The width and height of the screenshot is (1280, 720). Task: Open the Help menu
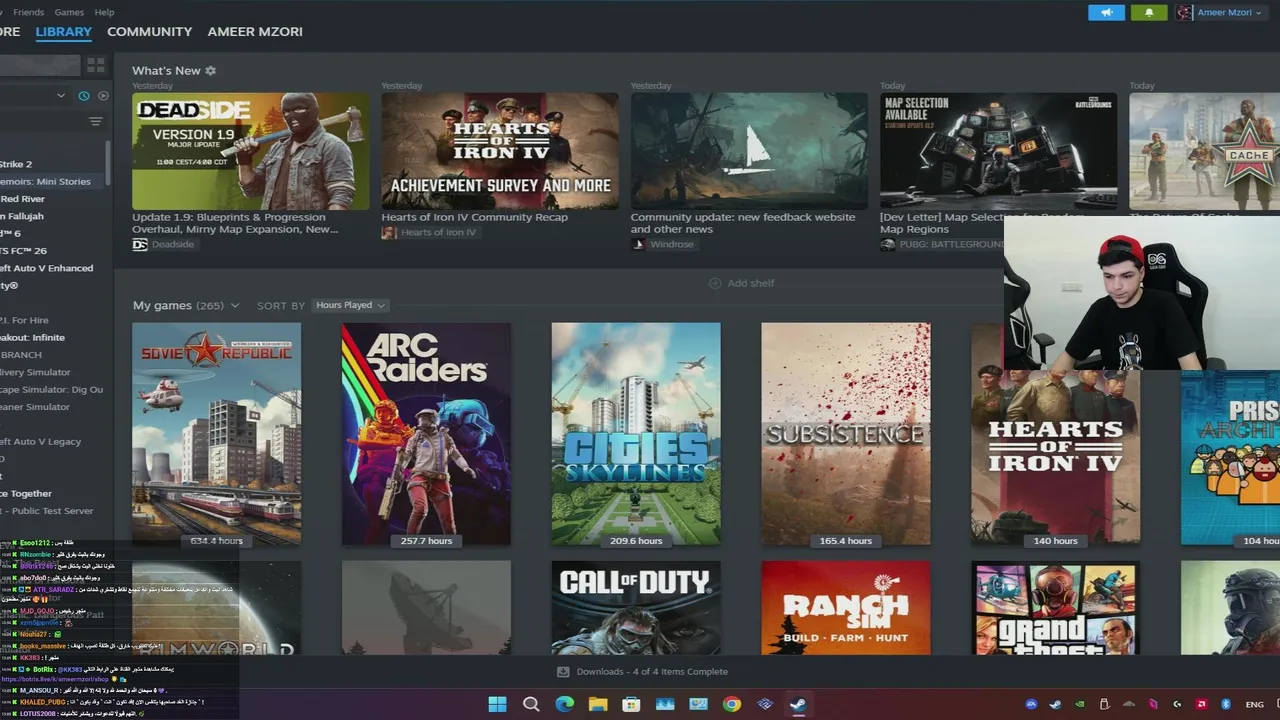[104, 12]
